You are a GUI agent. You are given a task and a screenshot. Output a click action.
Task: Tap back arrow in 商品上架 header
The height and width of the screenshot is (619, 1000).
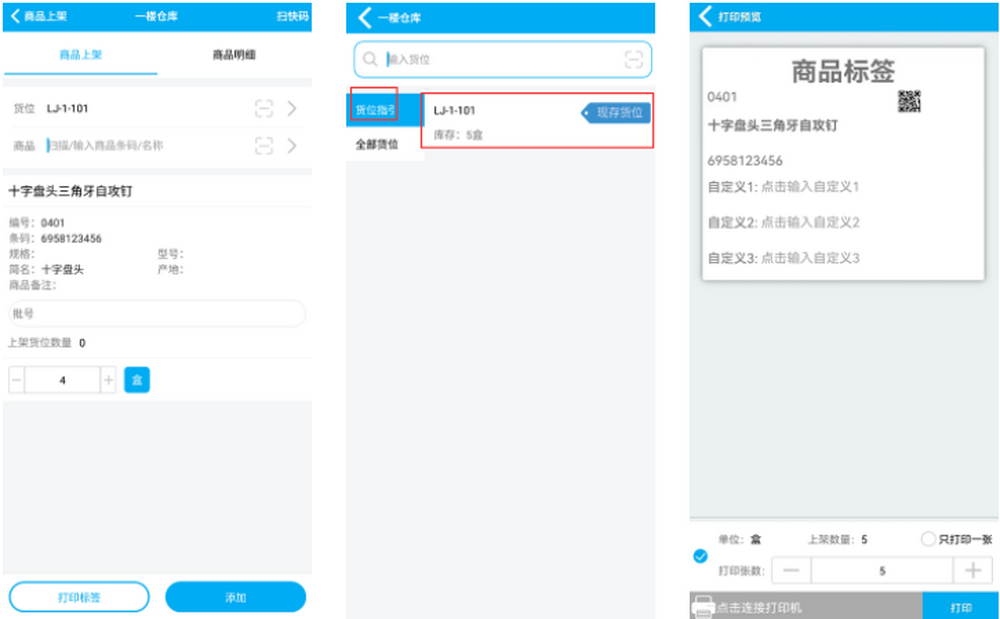(16, 17)
